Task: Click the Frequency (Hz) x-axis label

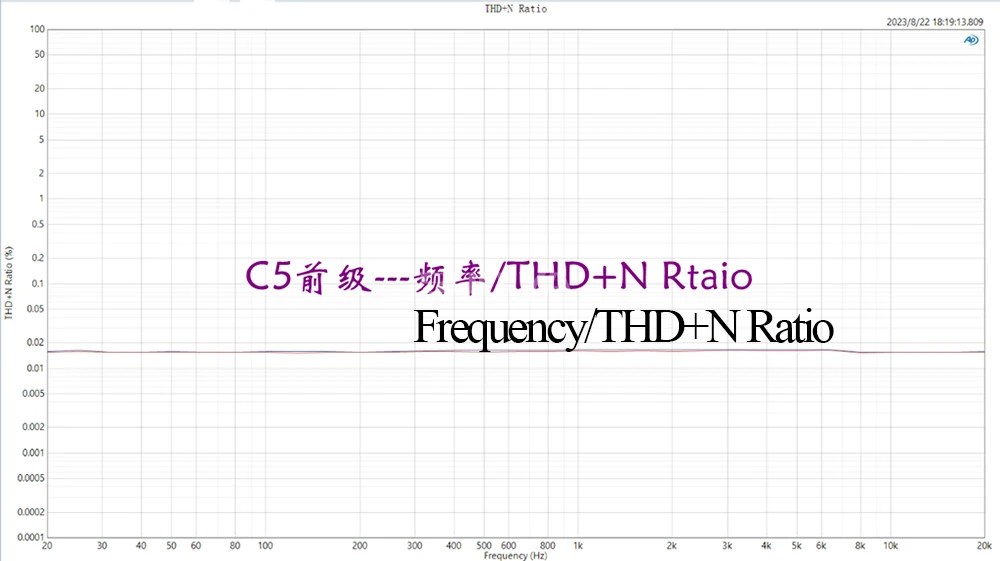Action: pyautogui.click(x=515, y=555)
